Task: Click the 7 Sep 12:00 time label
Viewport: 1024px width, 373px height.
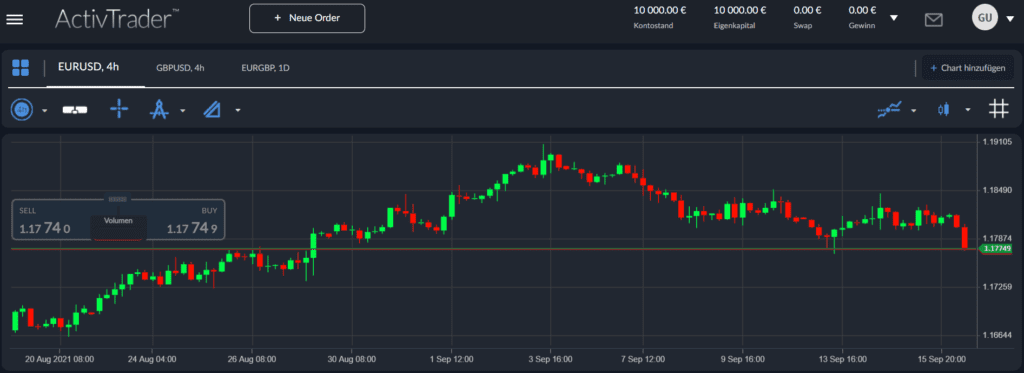Action: (x=643, y=359)
